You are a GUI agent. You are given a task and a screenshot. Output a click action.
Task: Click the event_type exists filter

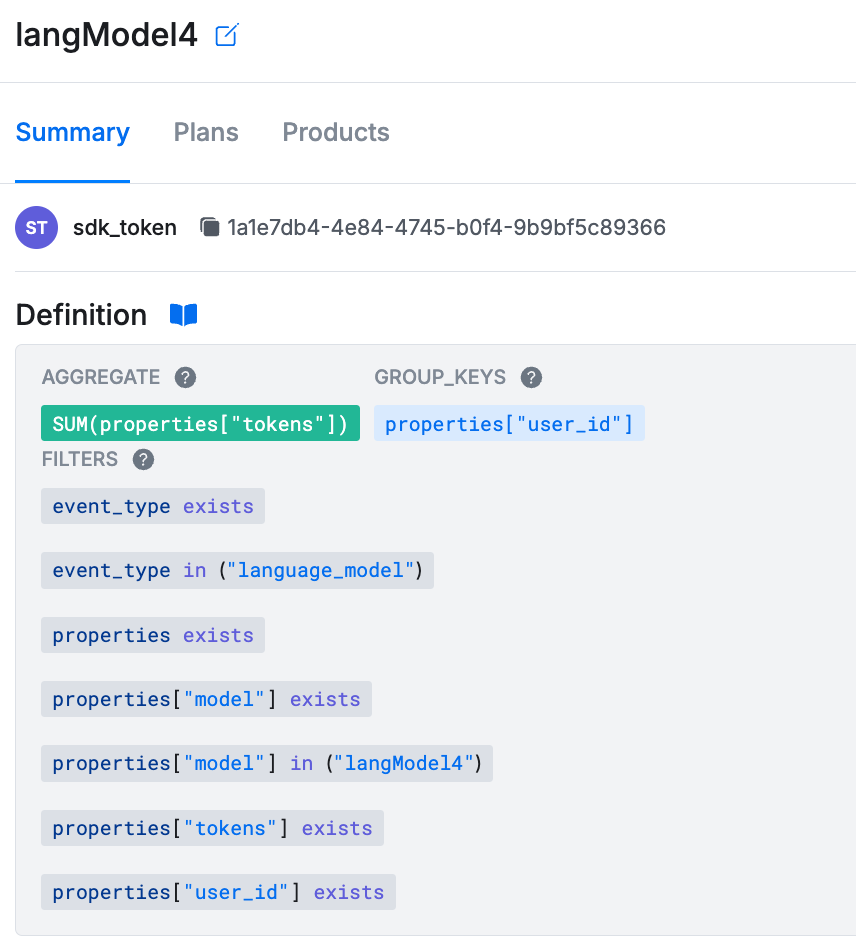(153, 506)
